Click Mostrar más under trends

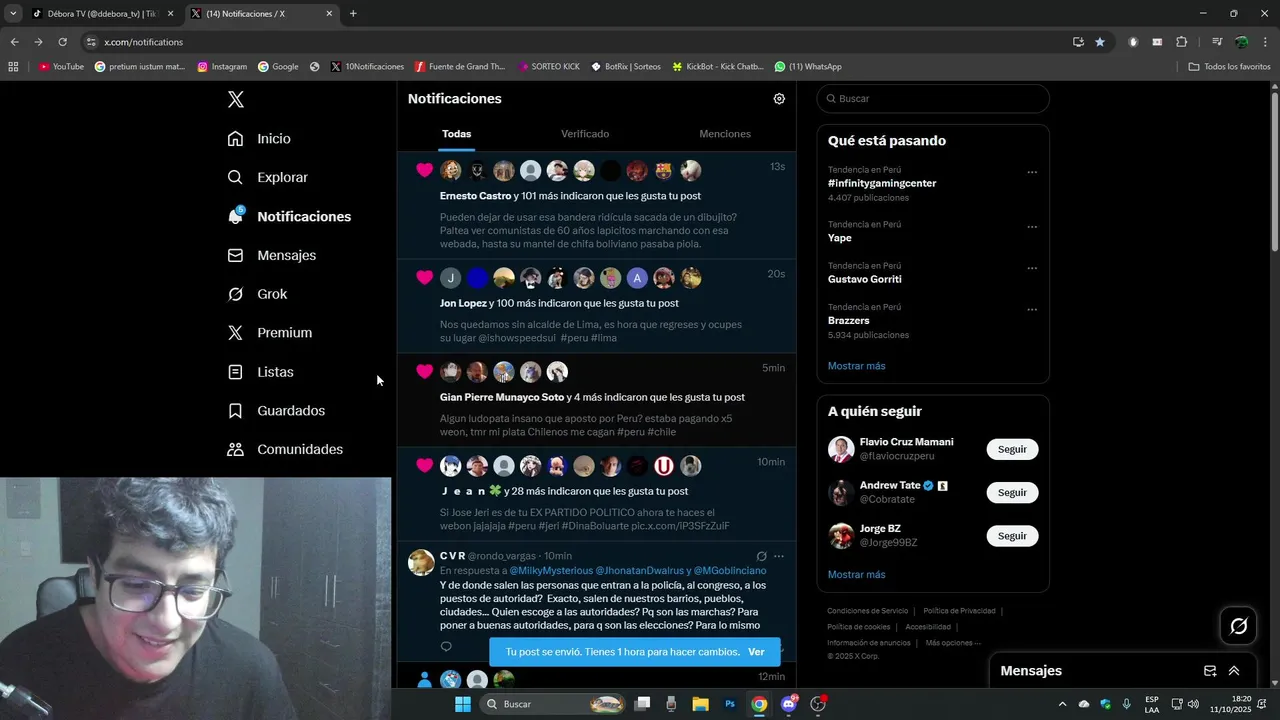[856, 366]
